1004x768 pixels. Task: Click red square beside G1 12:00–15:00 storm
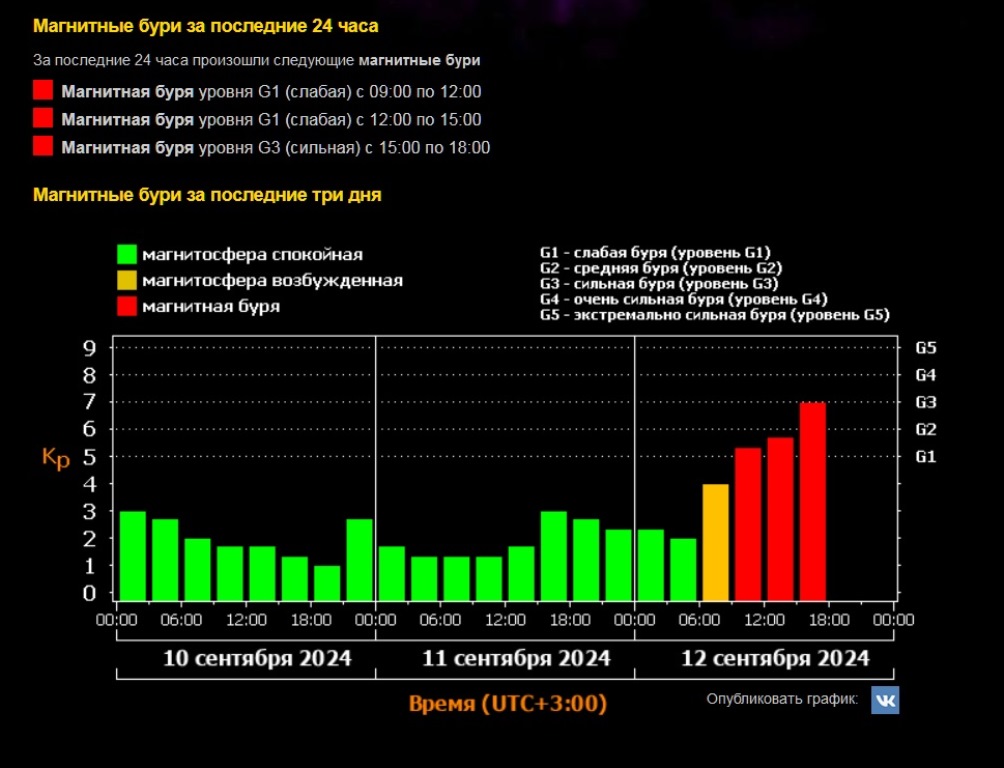(x=43, y=120)
